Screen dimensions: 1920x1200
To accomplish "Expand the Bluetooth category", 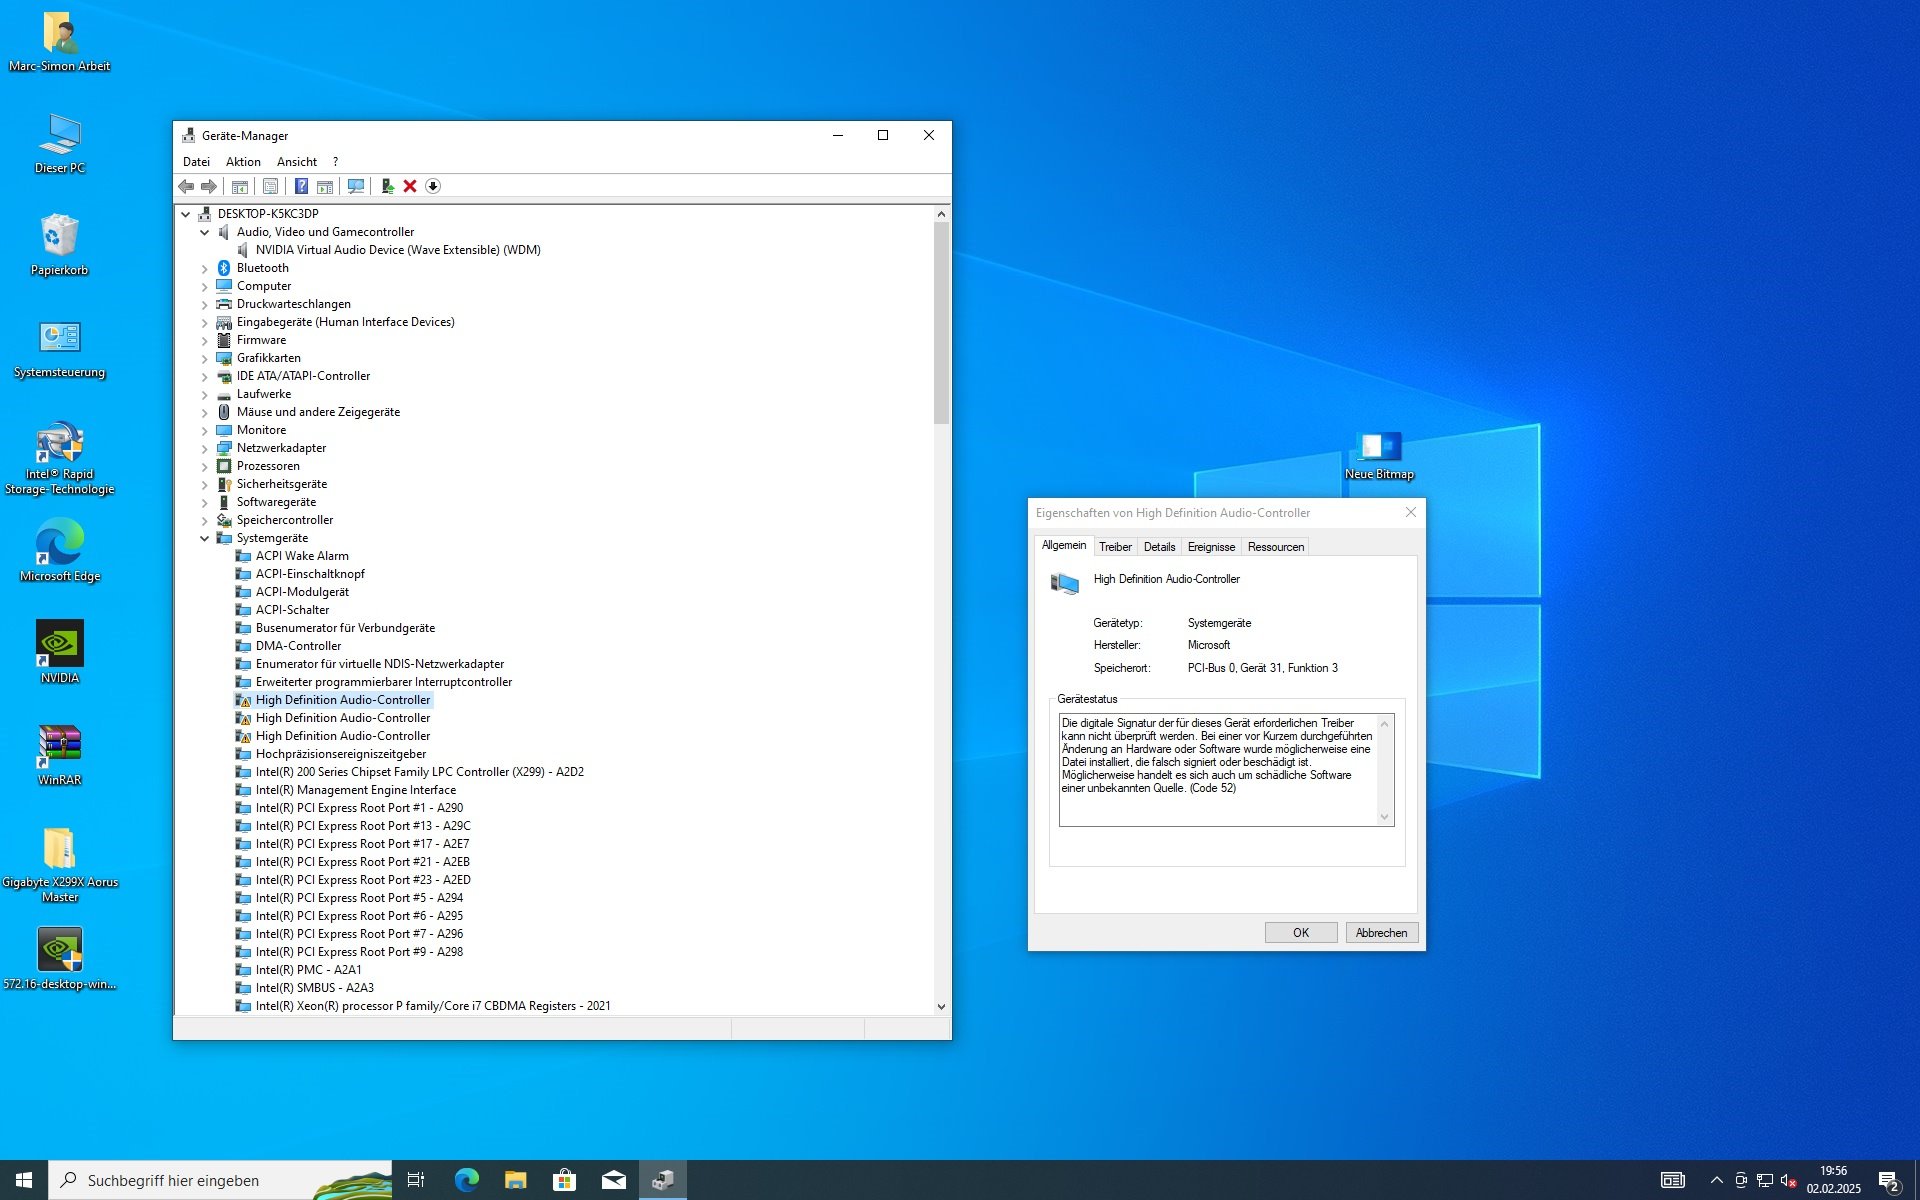I will (205, 268).
